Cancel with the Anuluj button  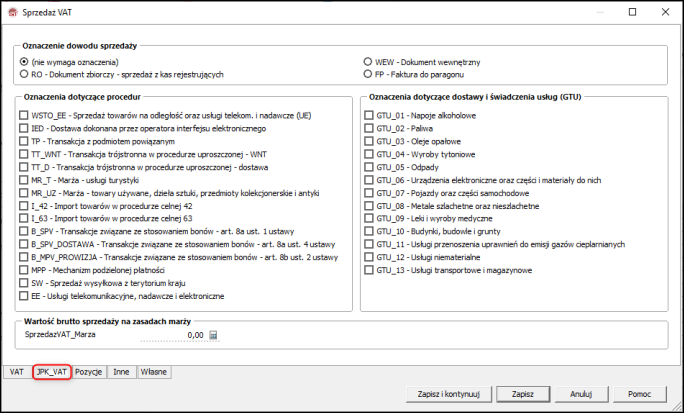[x=582, y=394]
